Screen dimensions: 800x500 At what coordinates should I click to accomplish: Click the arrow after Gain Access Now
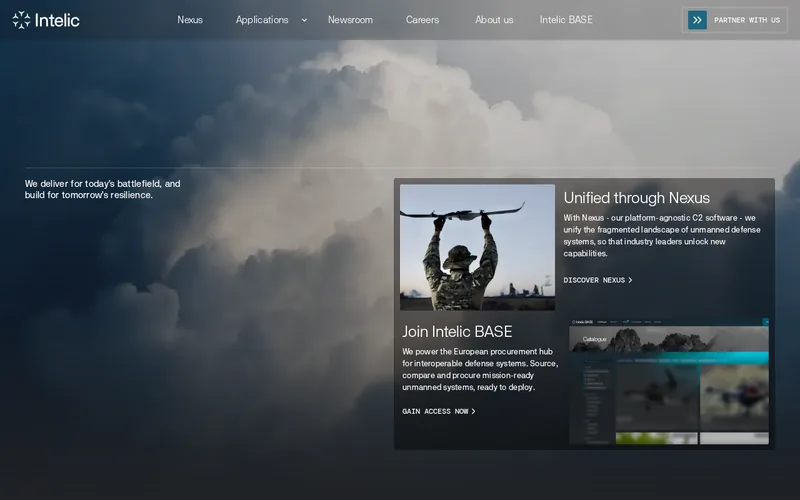[473, 411]
